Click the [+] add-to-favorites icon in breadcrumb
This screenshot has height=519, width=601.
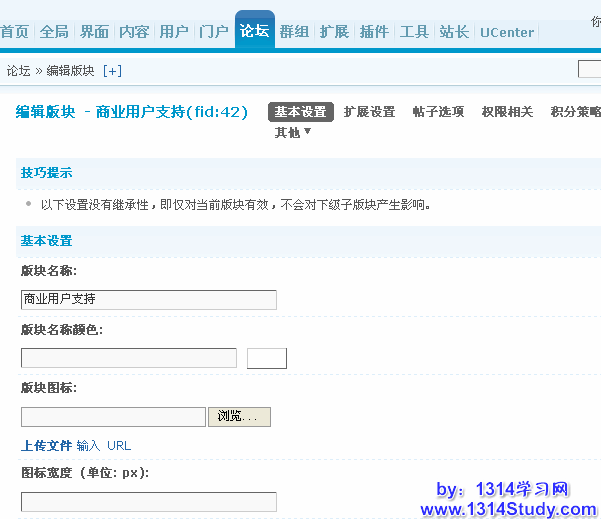112,71
